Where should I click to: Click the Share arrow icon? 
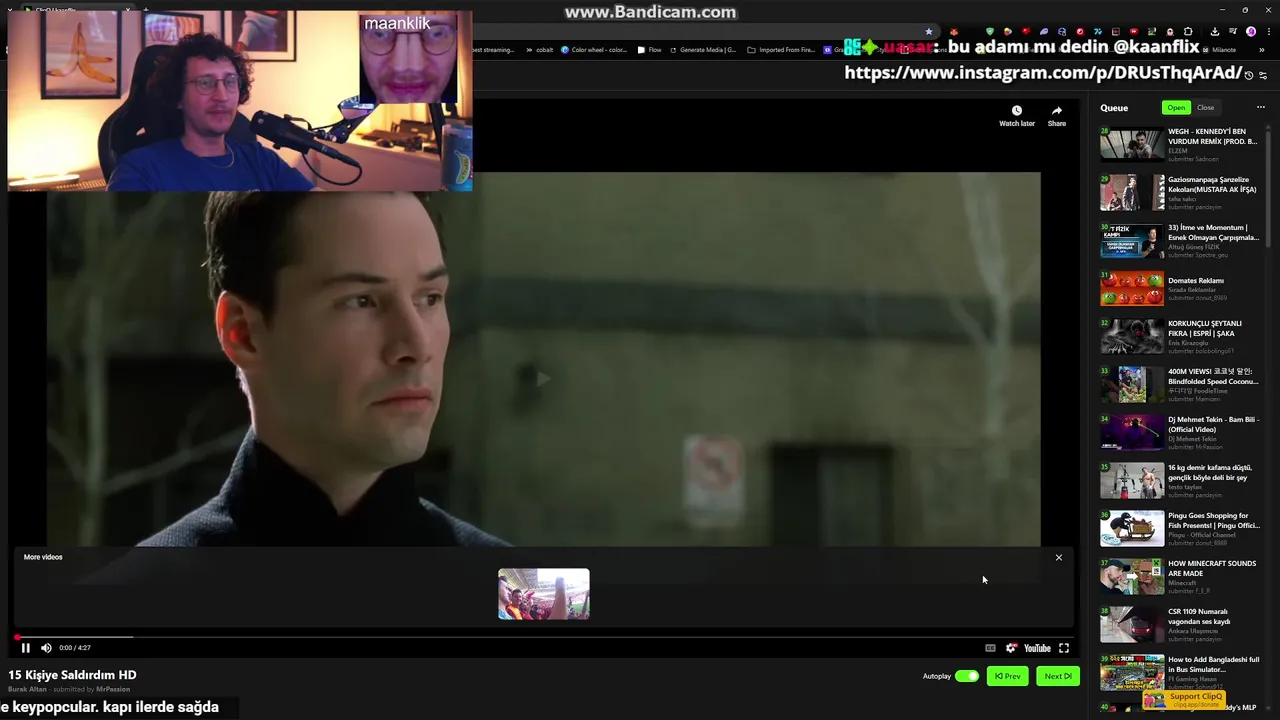point(1057,111)
